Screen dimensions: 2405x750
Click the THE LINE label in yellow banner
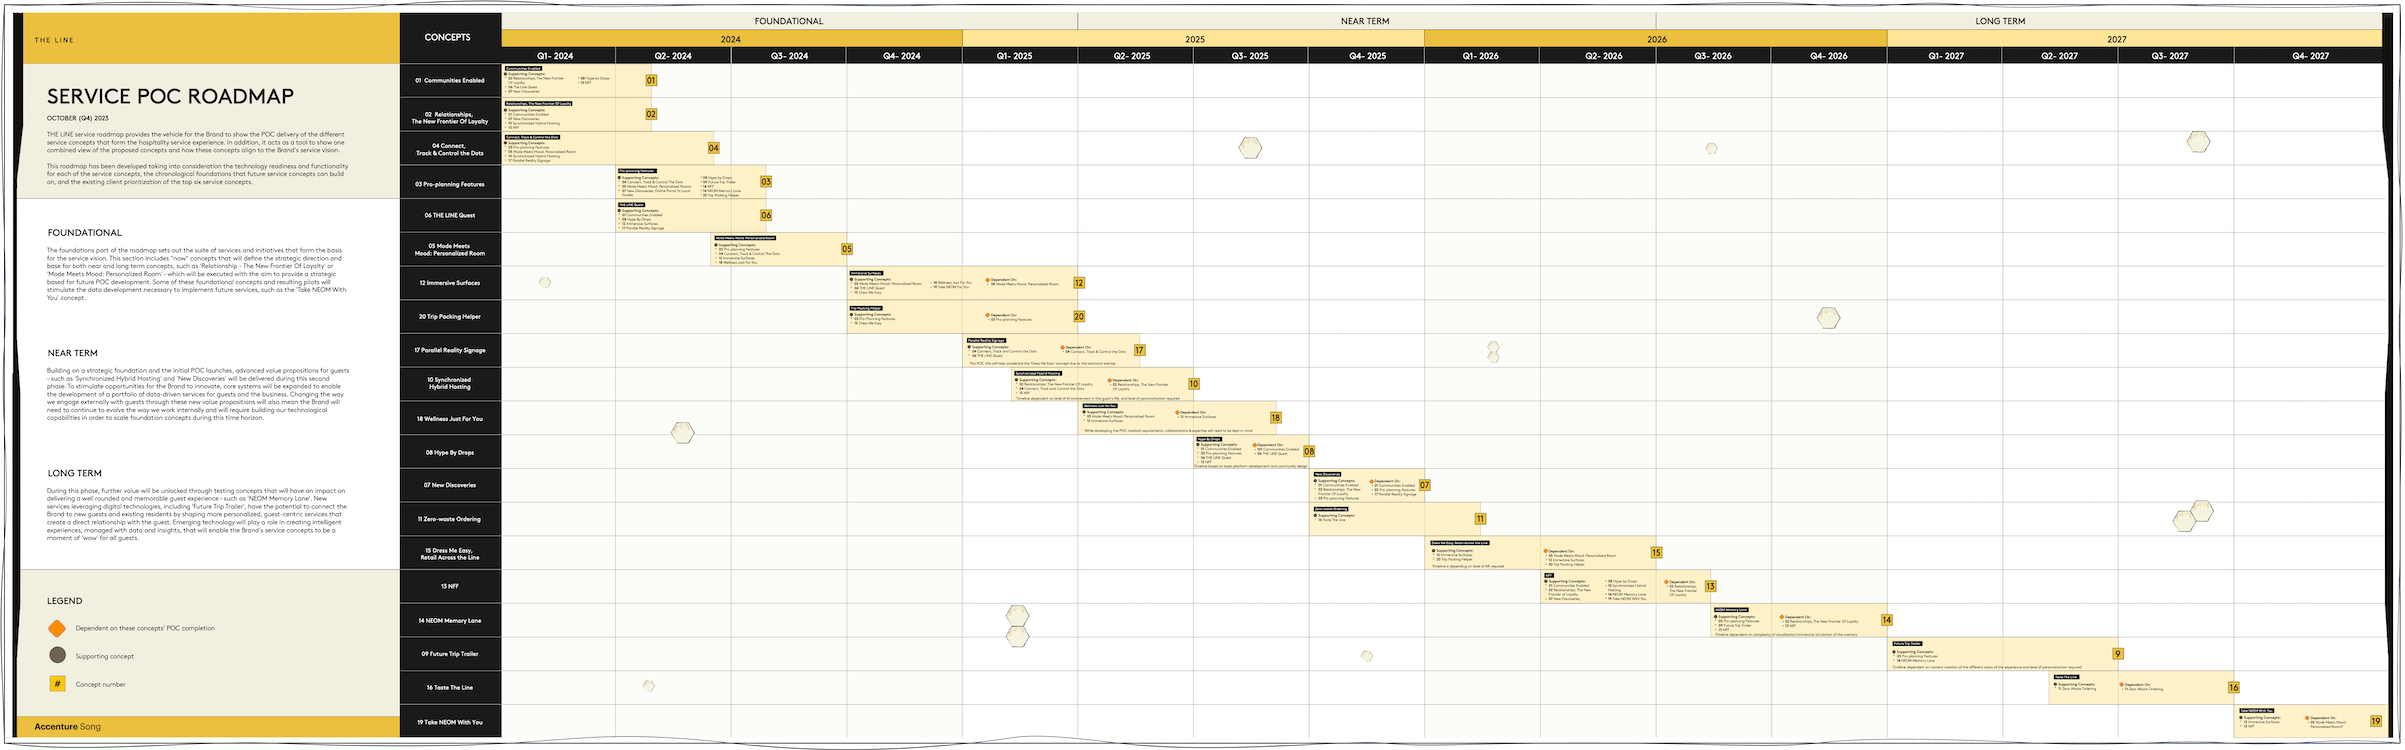pos(54,40)
